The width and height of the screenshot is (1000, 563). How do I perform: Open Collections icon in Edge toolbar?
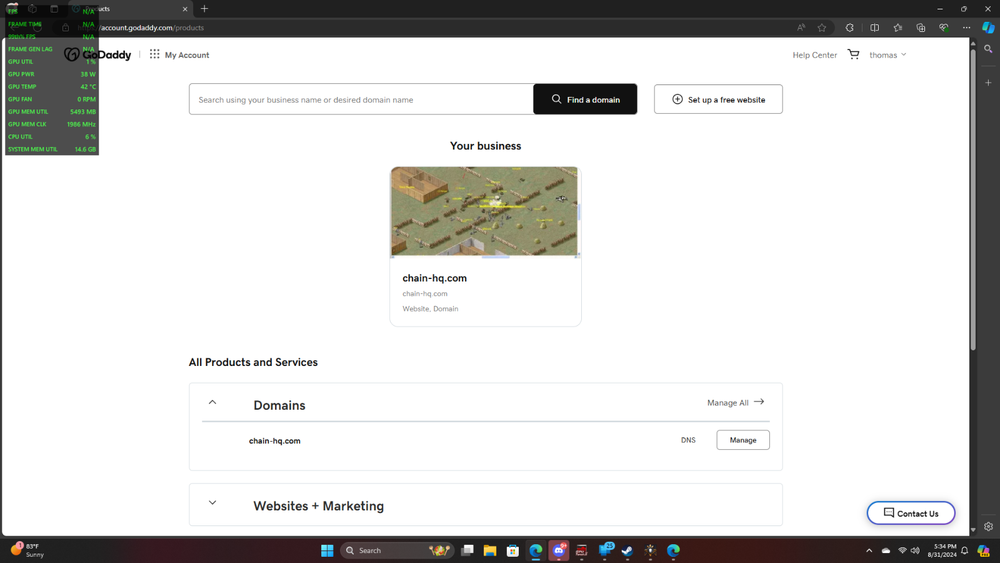pyautogui.click(x=921, y=27)
